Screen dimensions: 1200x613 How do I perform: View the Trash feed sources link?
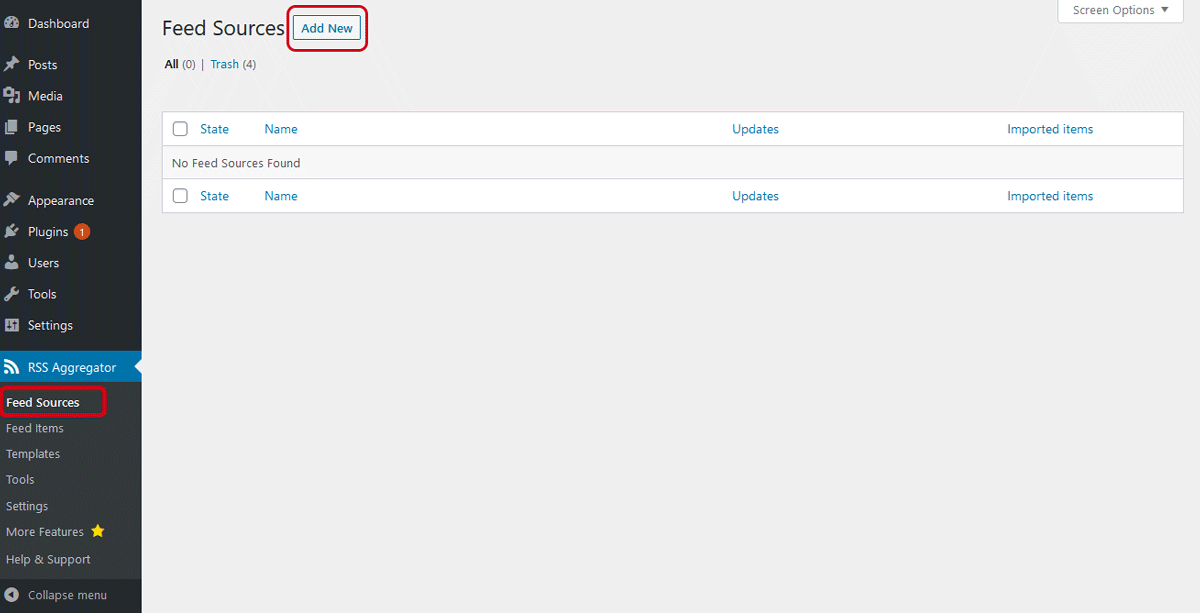[224, 64]
